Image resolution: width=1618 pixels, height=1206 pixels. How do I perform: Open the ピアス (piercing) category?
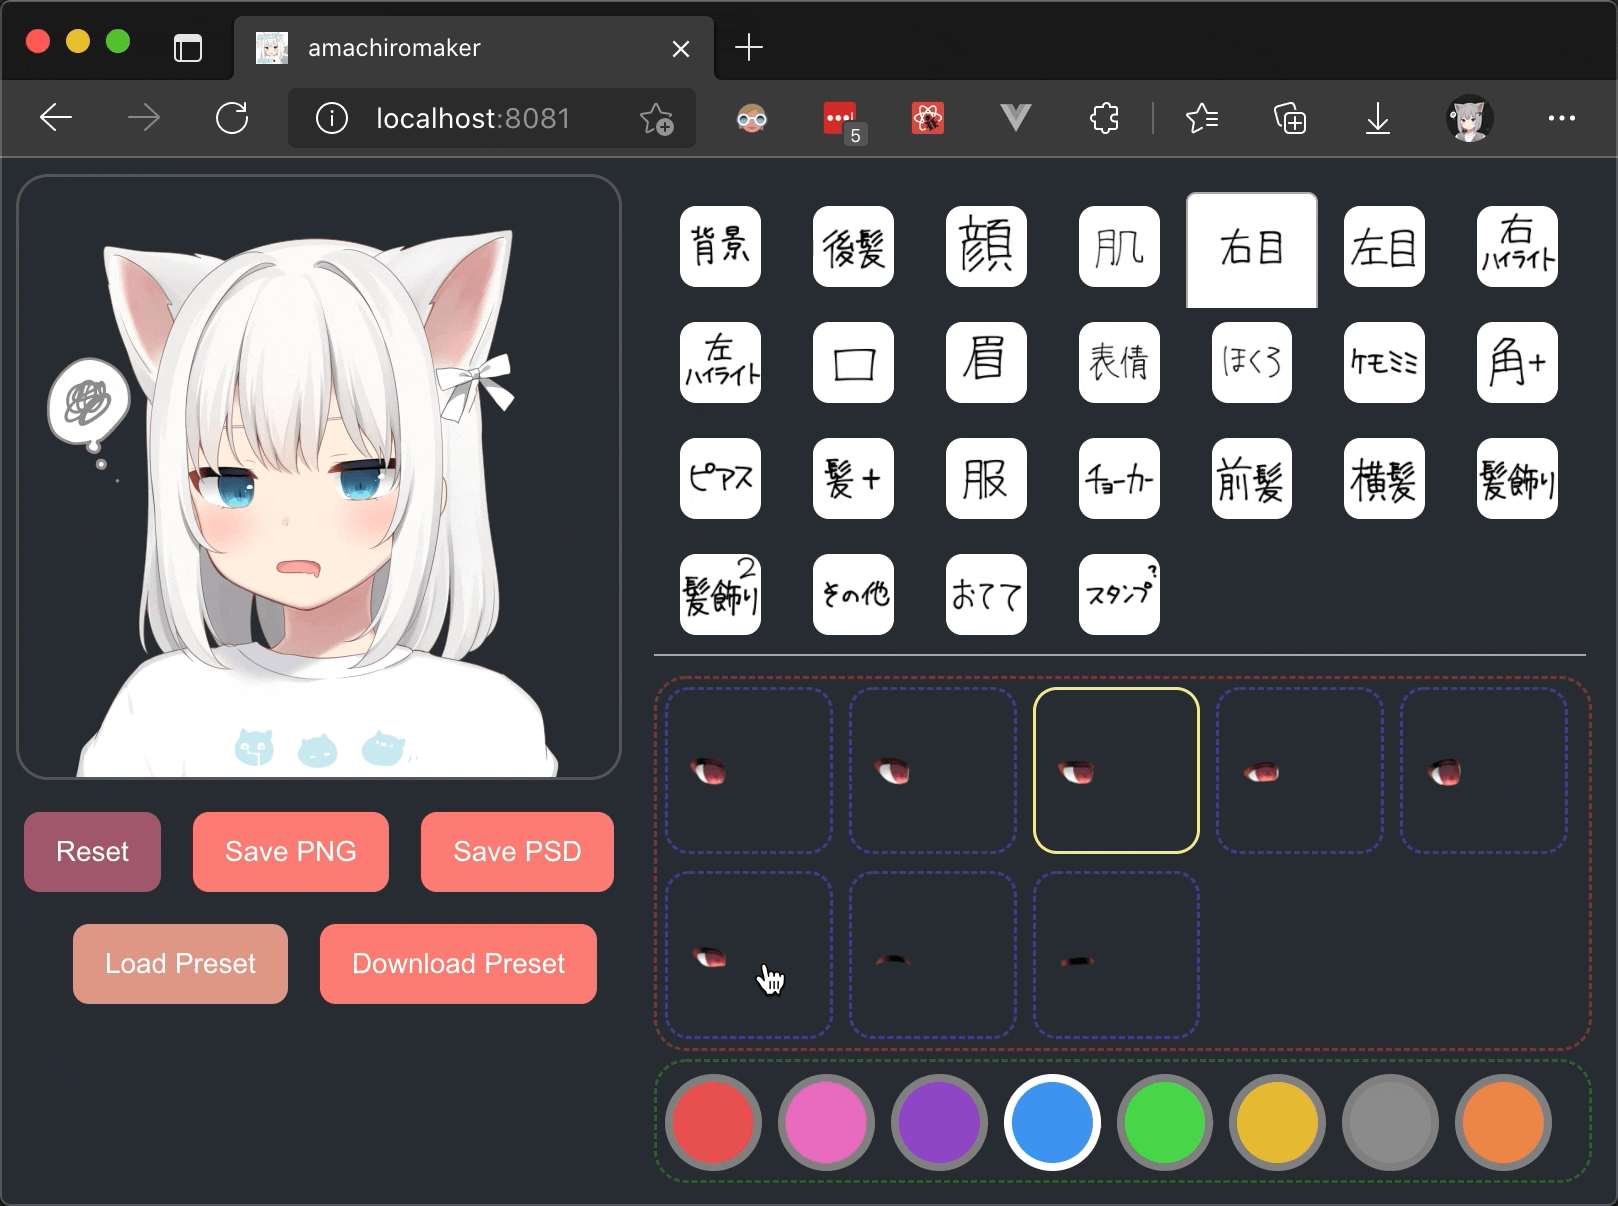click(x=720, y=479)
